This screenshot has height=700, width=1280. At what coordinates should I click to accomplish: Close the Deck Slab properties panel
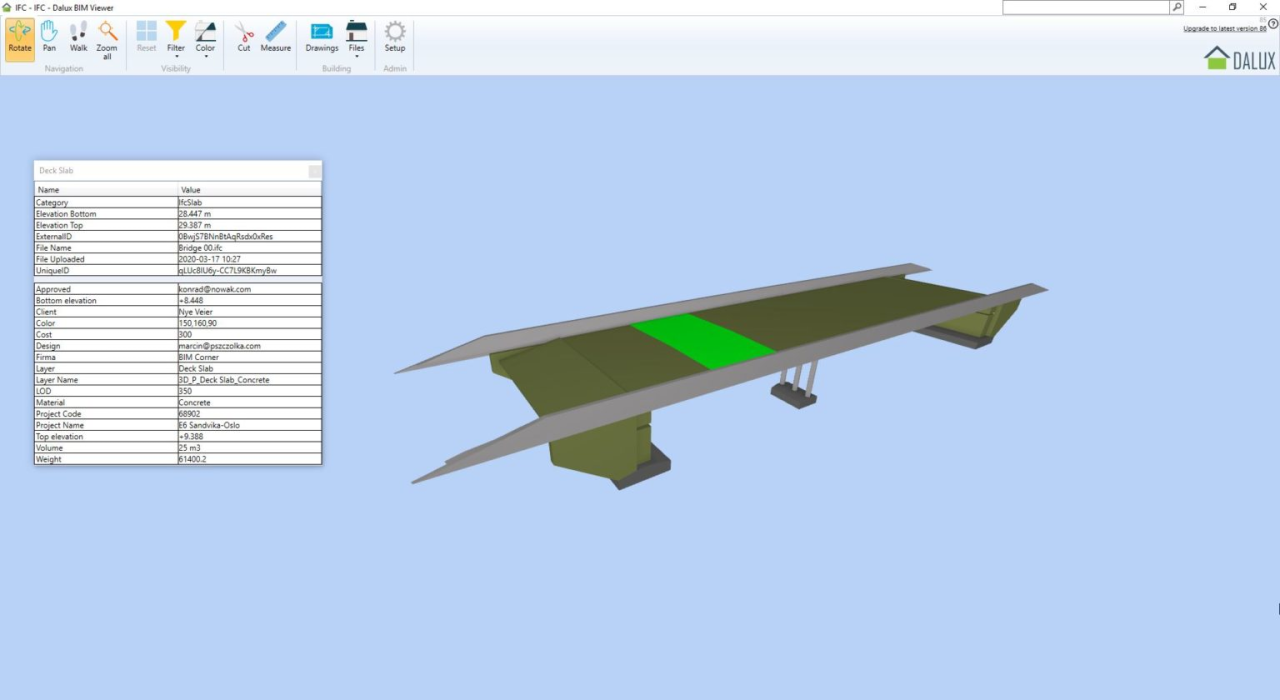315,171
